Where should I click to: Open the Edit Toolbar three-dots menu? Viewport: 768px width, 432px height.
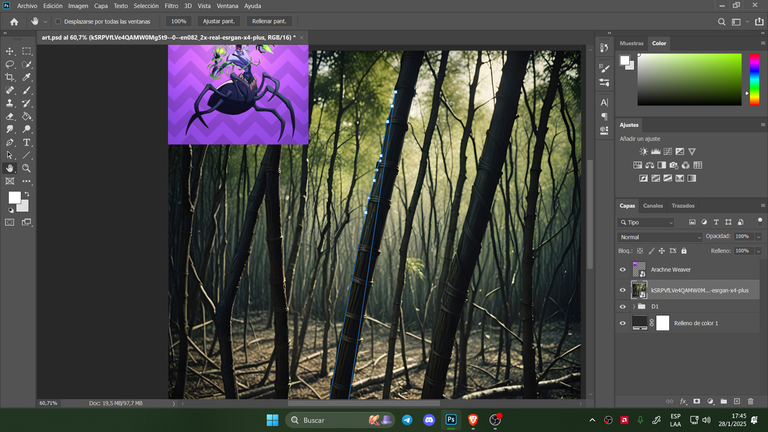[26, 181]
